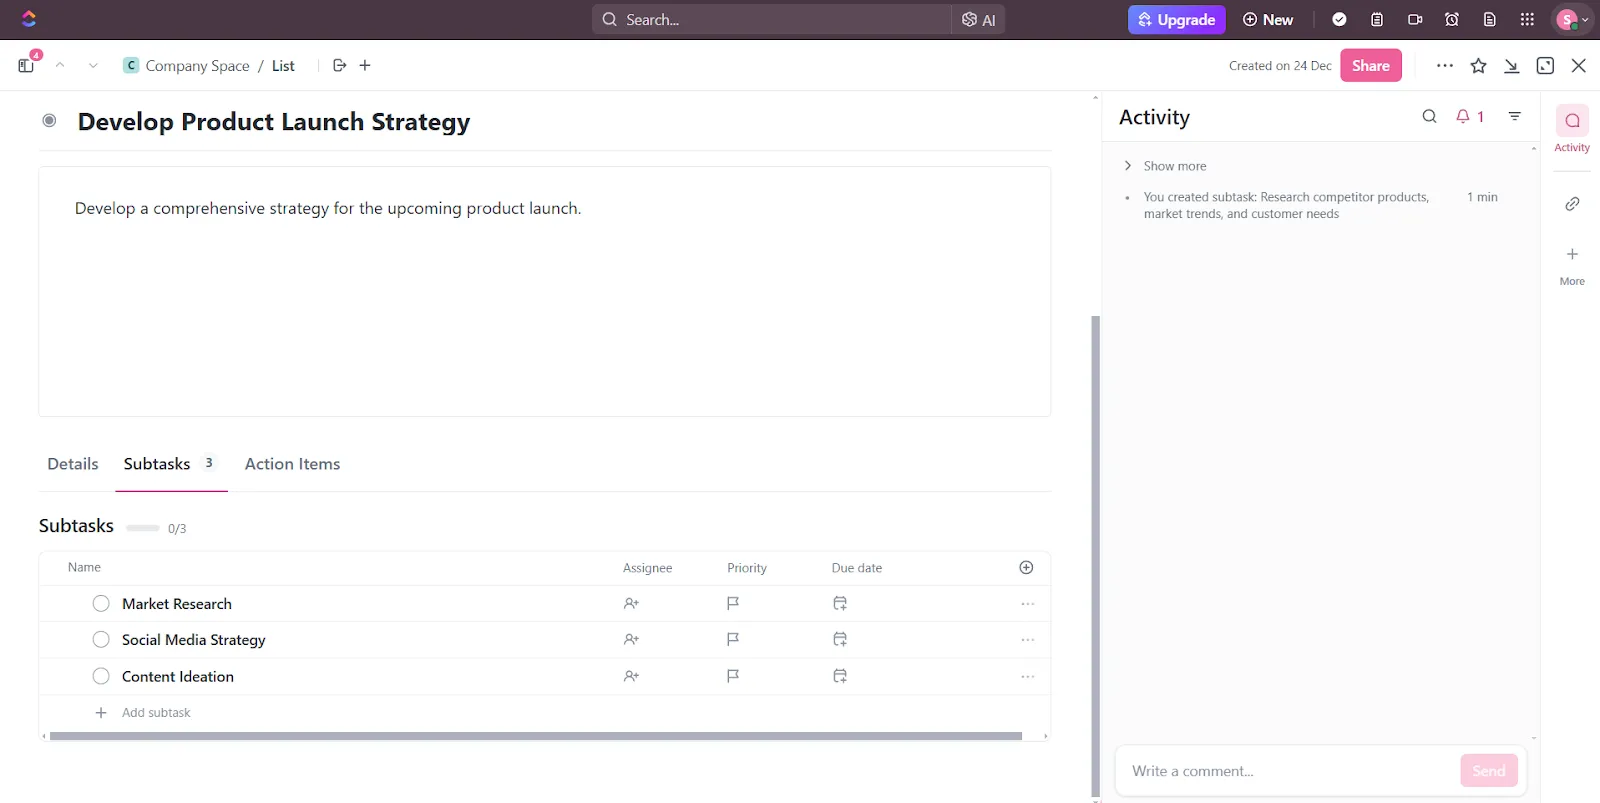
Task: Assign a user to Content Ideation
Action: [631, 676]
